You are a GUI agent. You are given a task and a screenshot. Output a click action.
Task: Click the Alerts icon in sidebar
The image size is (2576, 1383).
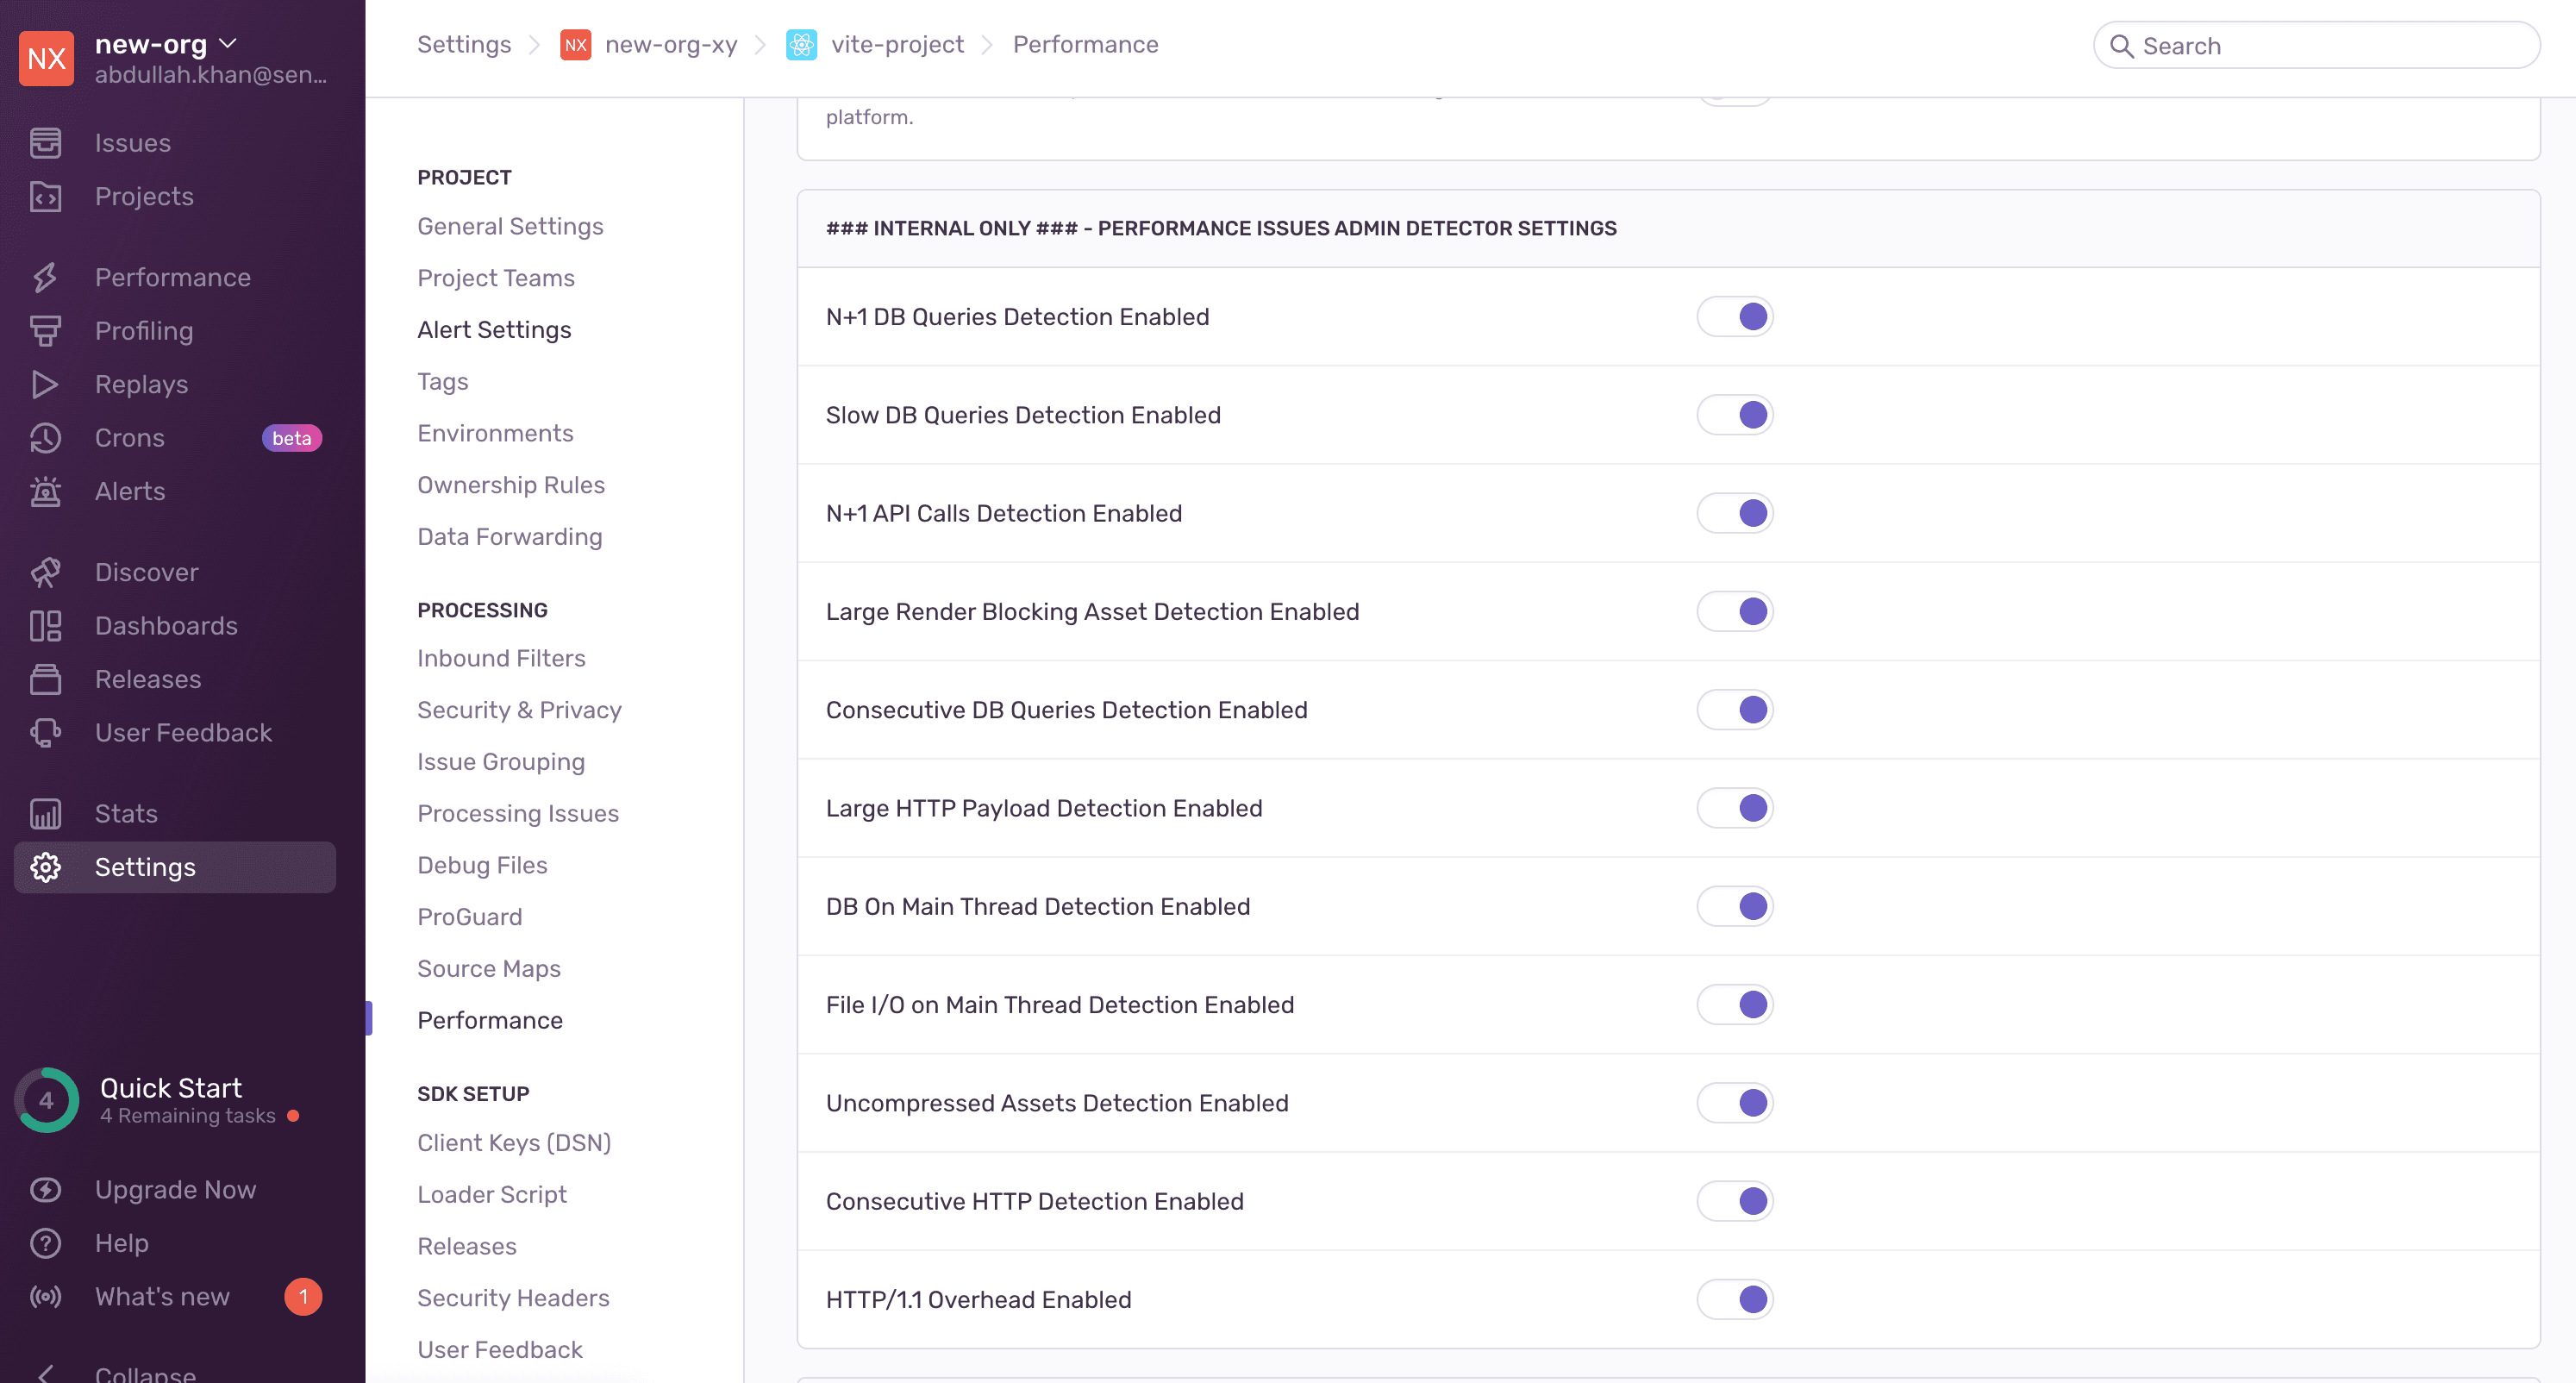pos(46,492)
